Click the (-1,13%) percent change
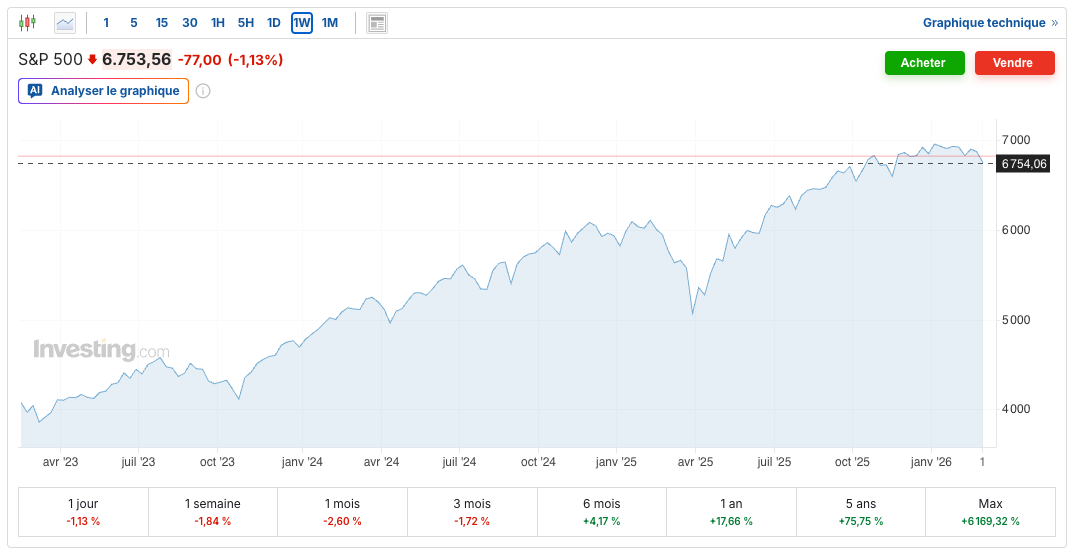 255,60
